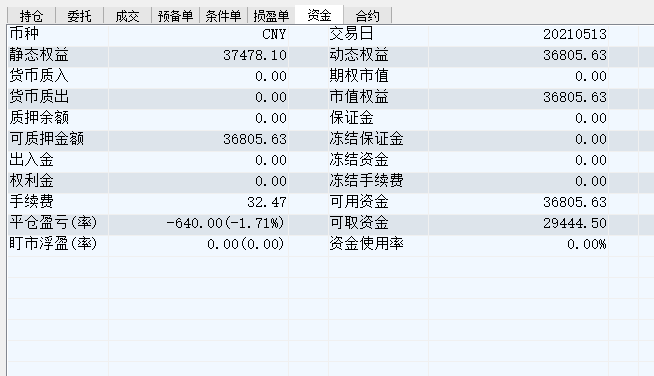Select the 动态权益 value cell

click(x=518, y=55)
